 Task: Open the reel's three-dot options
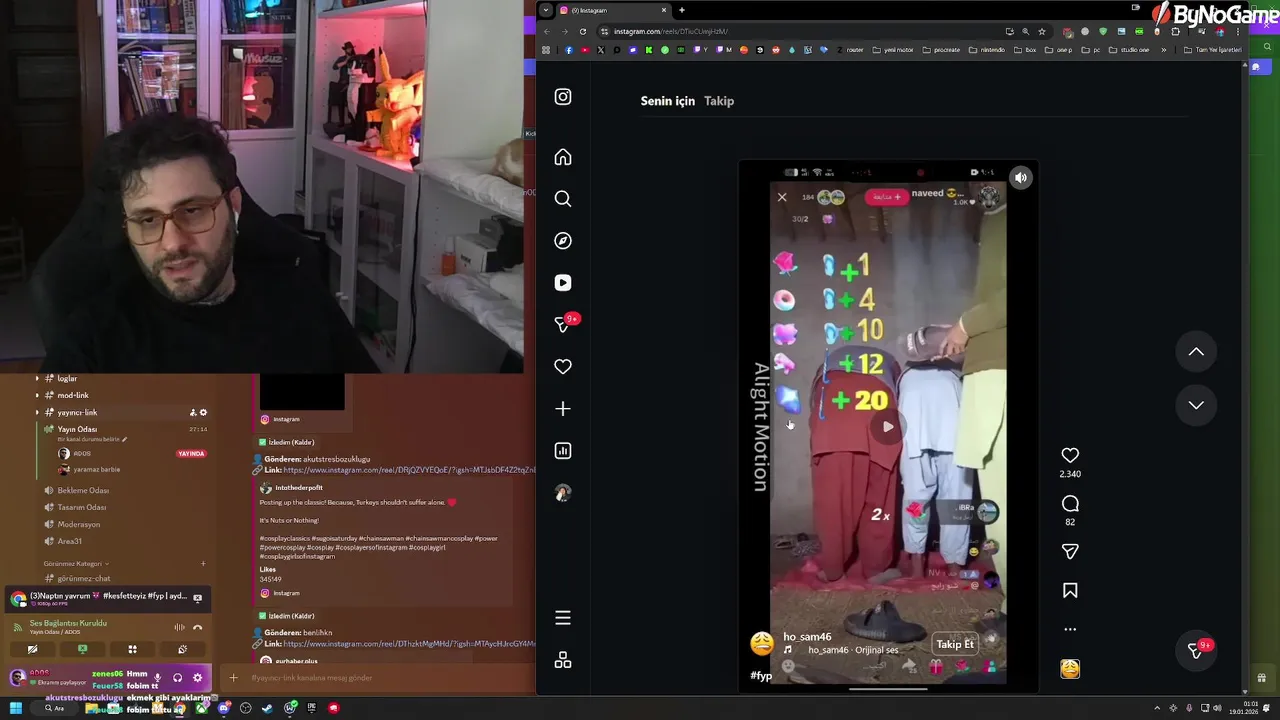(1070, 630)
